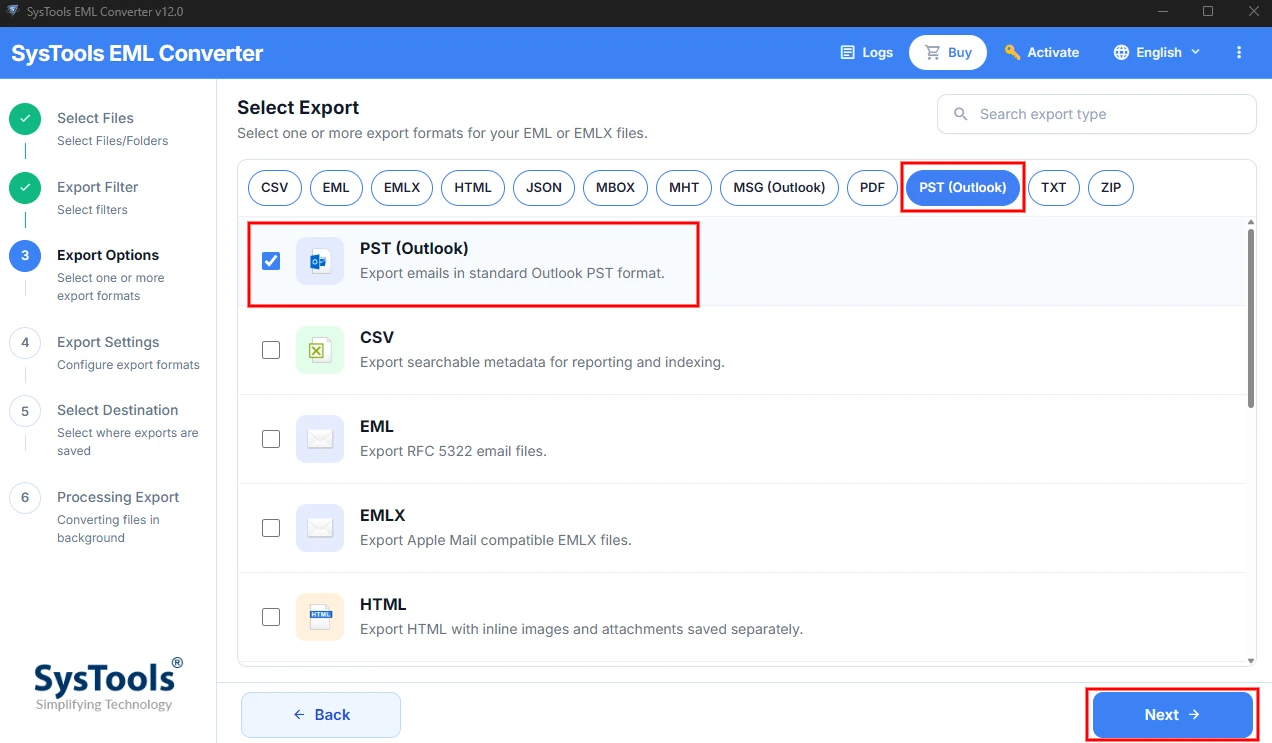Tick the EMLX export checkbox
The width and height of the screenshot is (1272, 743).
(271, 528)
